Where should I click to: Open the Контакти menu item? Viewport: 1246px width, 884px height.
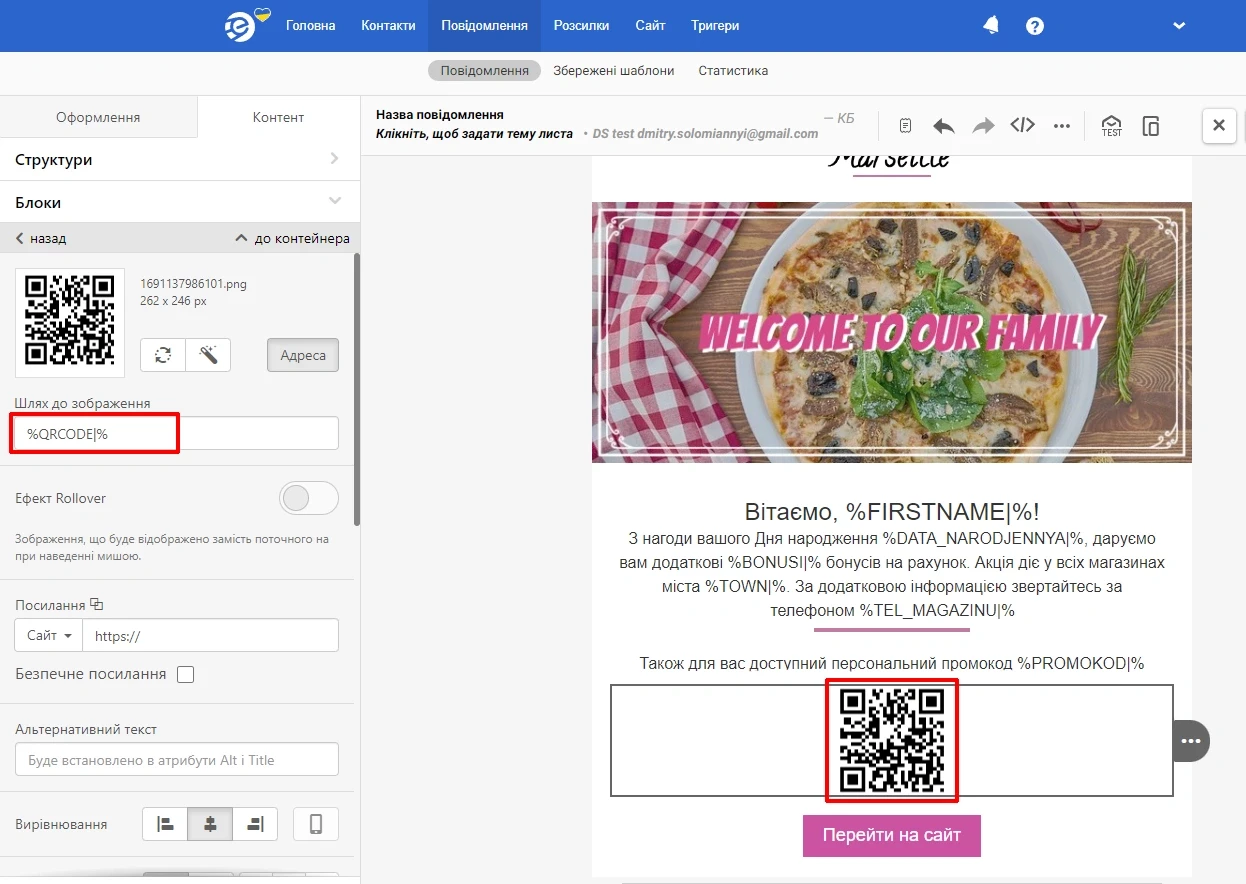pyautogui.click(x=388, y=26)
